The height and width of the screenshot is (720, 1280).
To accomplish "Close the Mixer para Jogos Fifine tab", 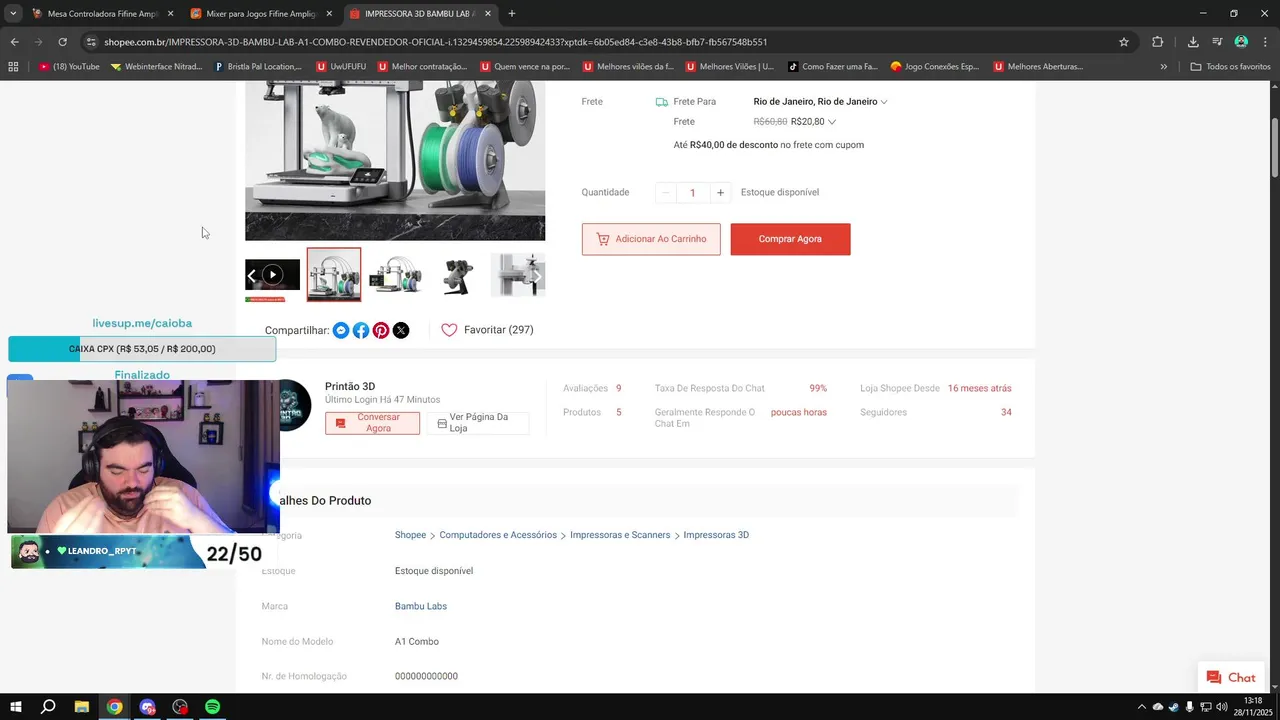I will [x=329, y=14].
